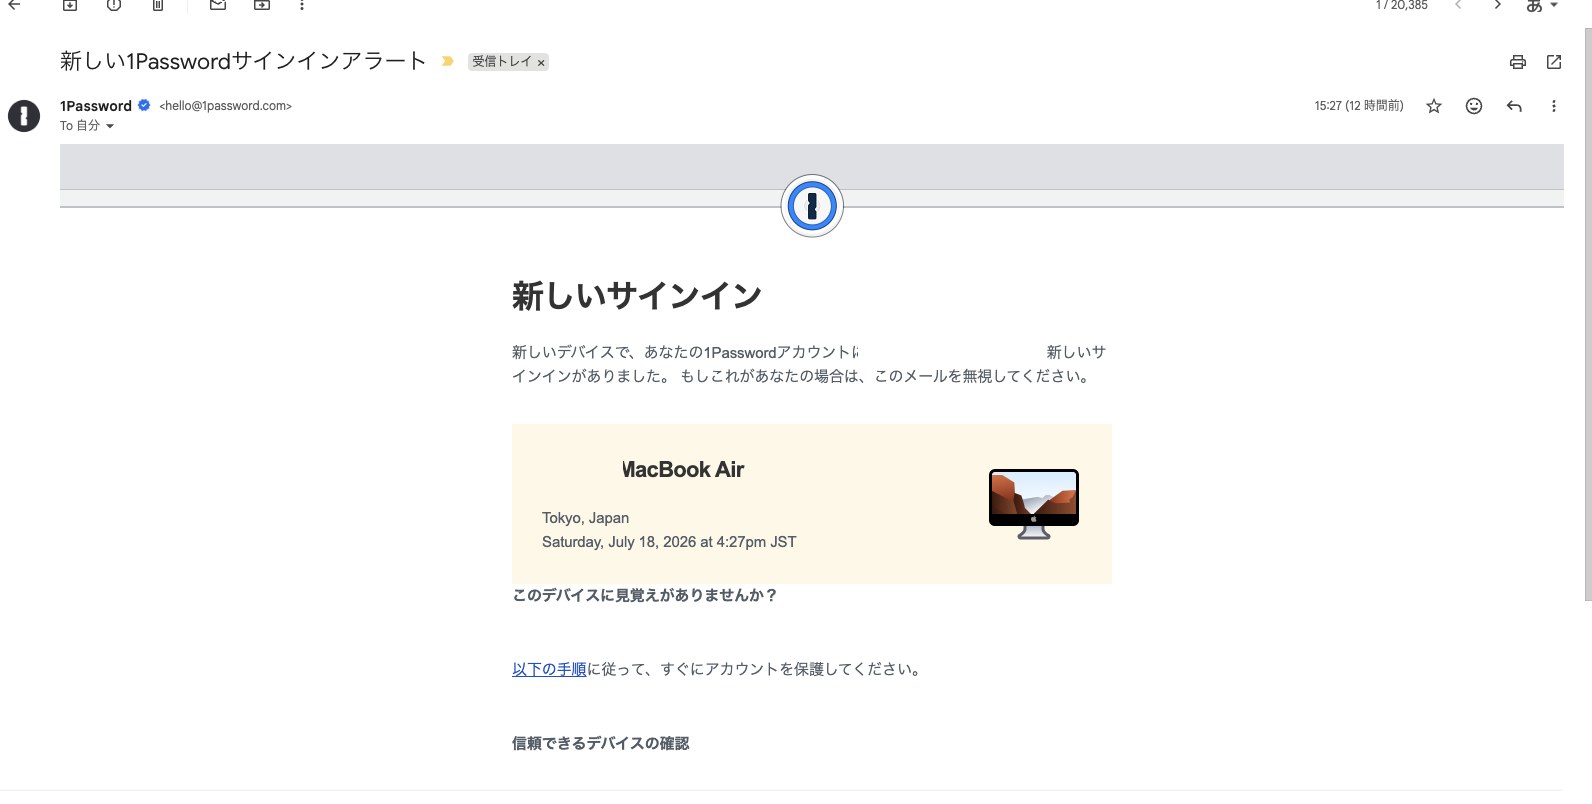1592x804 pixels.
Task: Mark the email as unread
Action: [218, 5]
